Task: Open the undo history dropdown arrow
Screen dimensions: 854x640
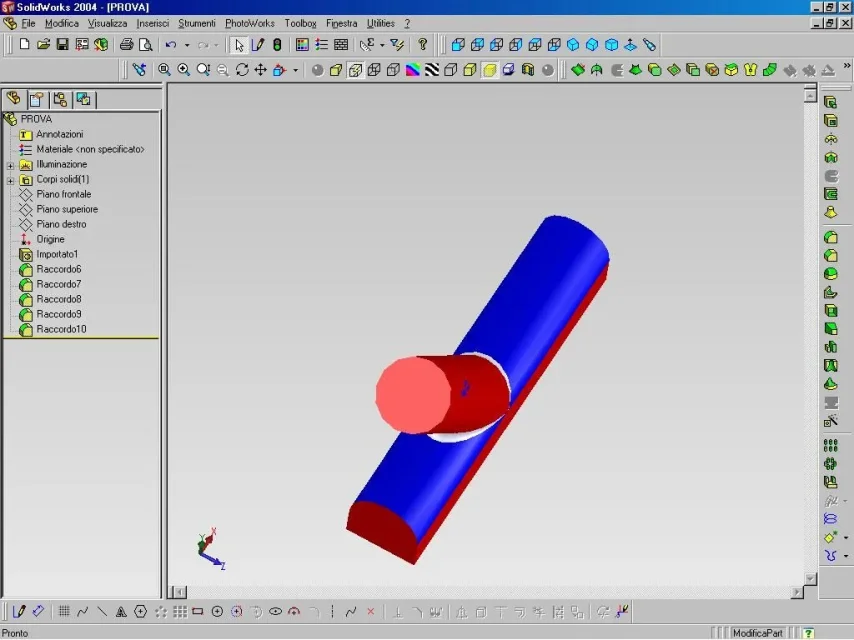Action: (187, 45)
